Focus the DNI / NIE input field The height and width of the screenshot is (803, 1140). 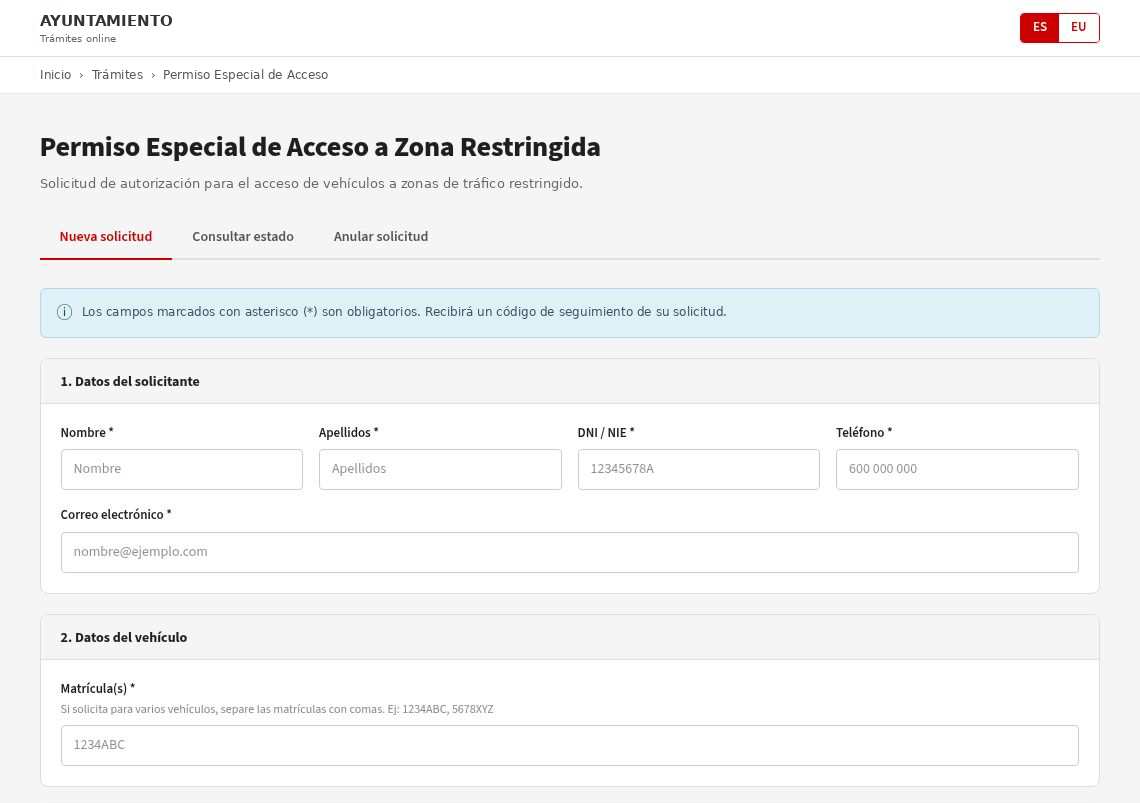tap(699, 469)
